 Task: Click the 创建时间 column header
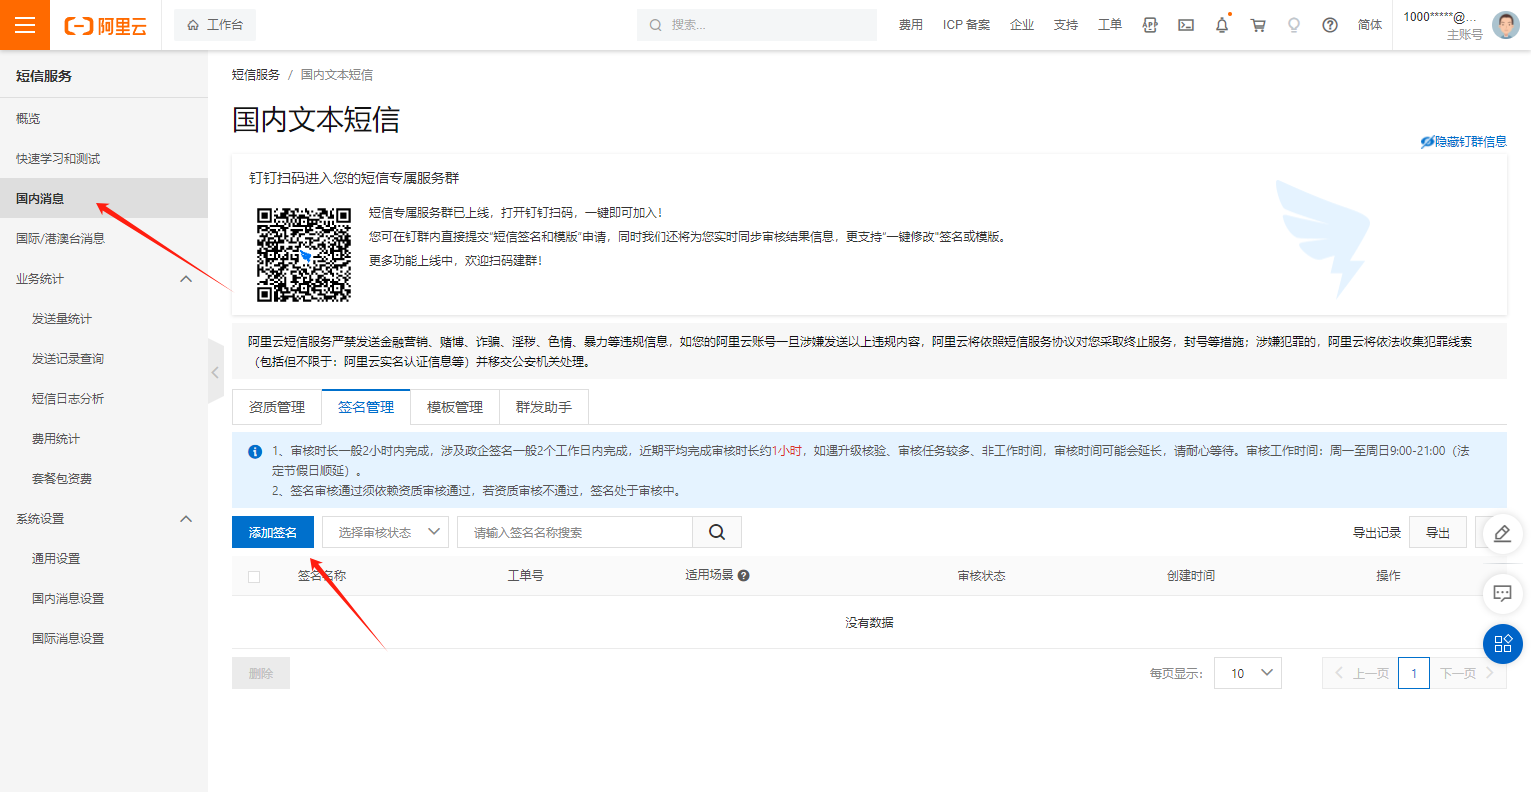pos(1191,576)
